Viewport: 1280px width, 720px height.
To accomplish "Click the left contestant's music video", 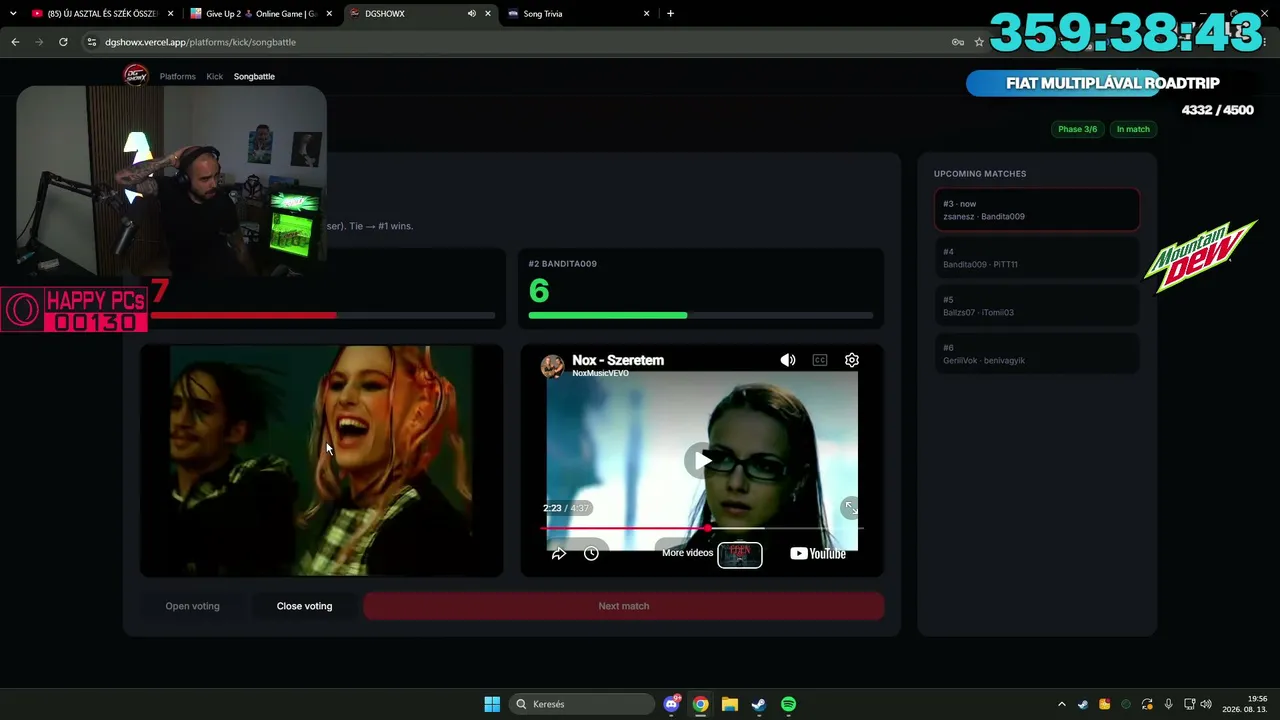I will point(321,461).
